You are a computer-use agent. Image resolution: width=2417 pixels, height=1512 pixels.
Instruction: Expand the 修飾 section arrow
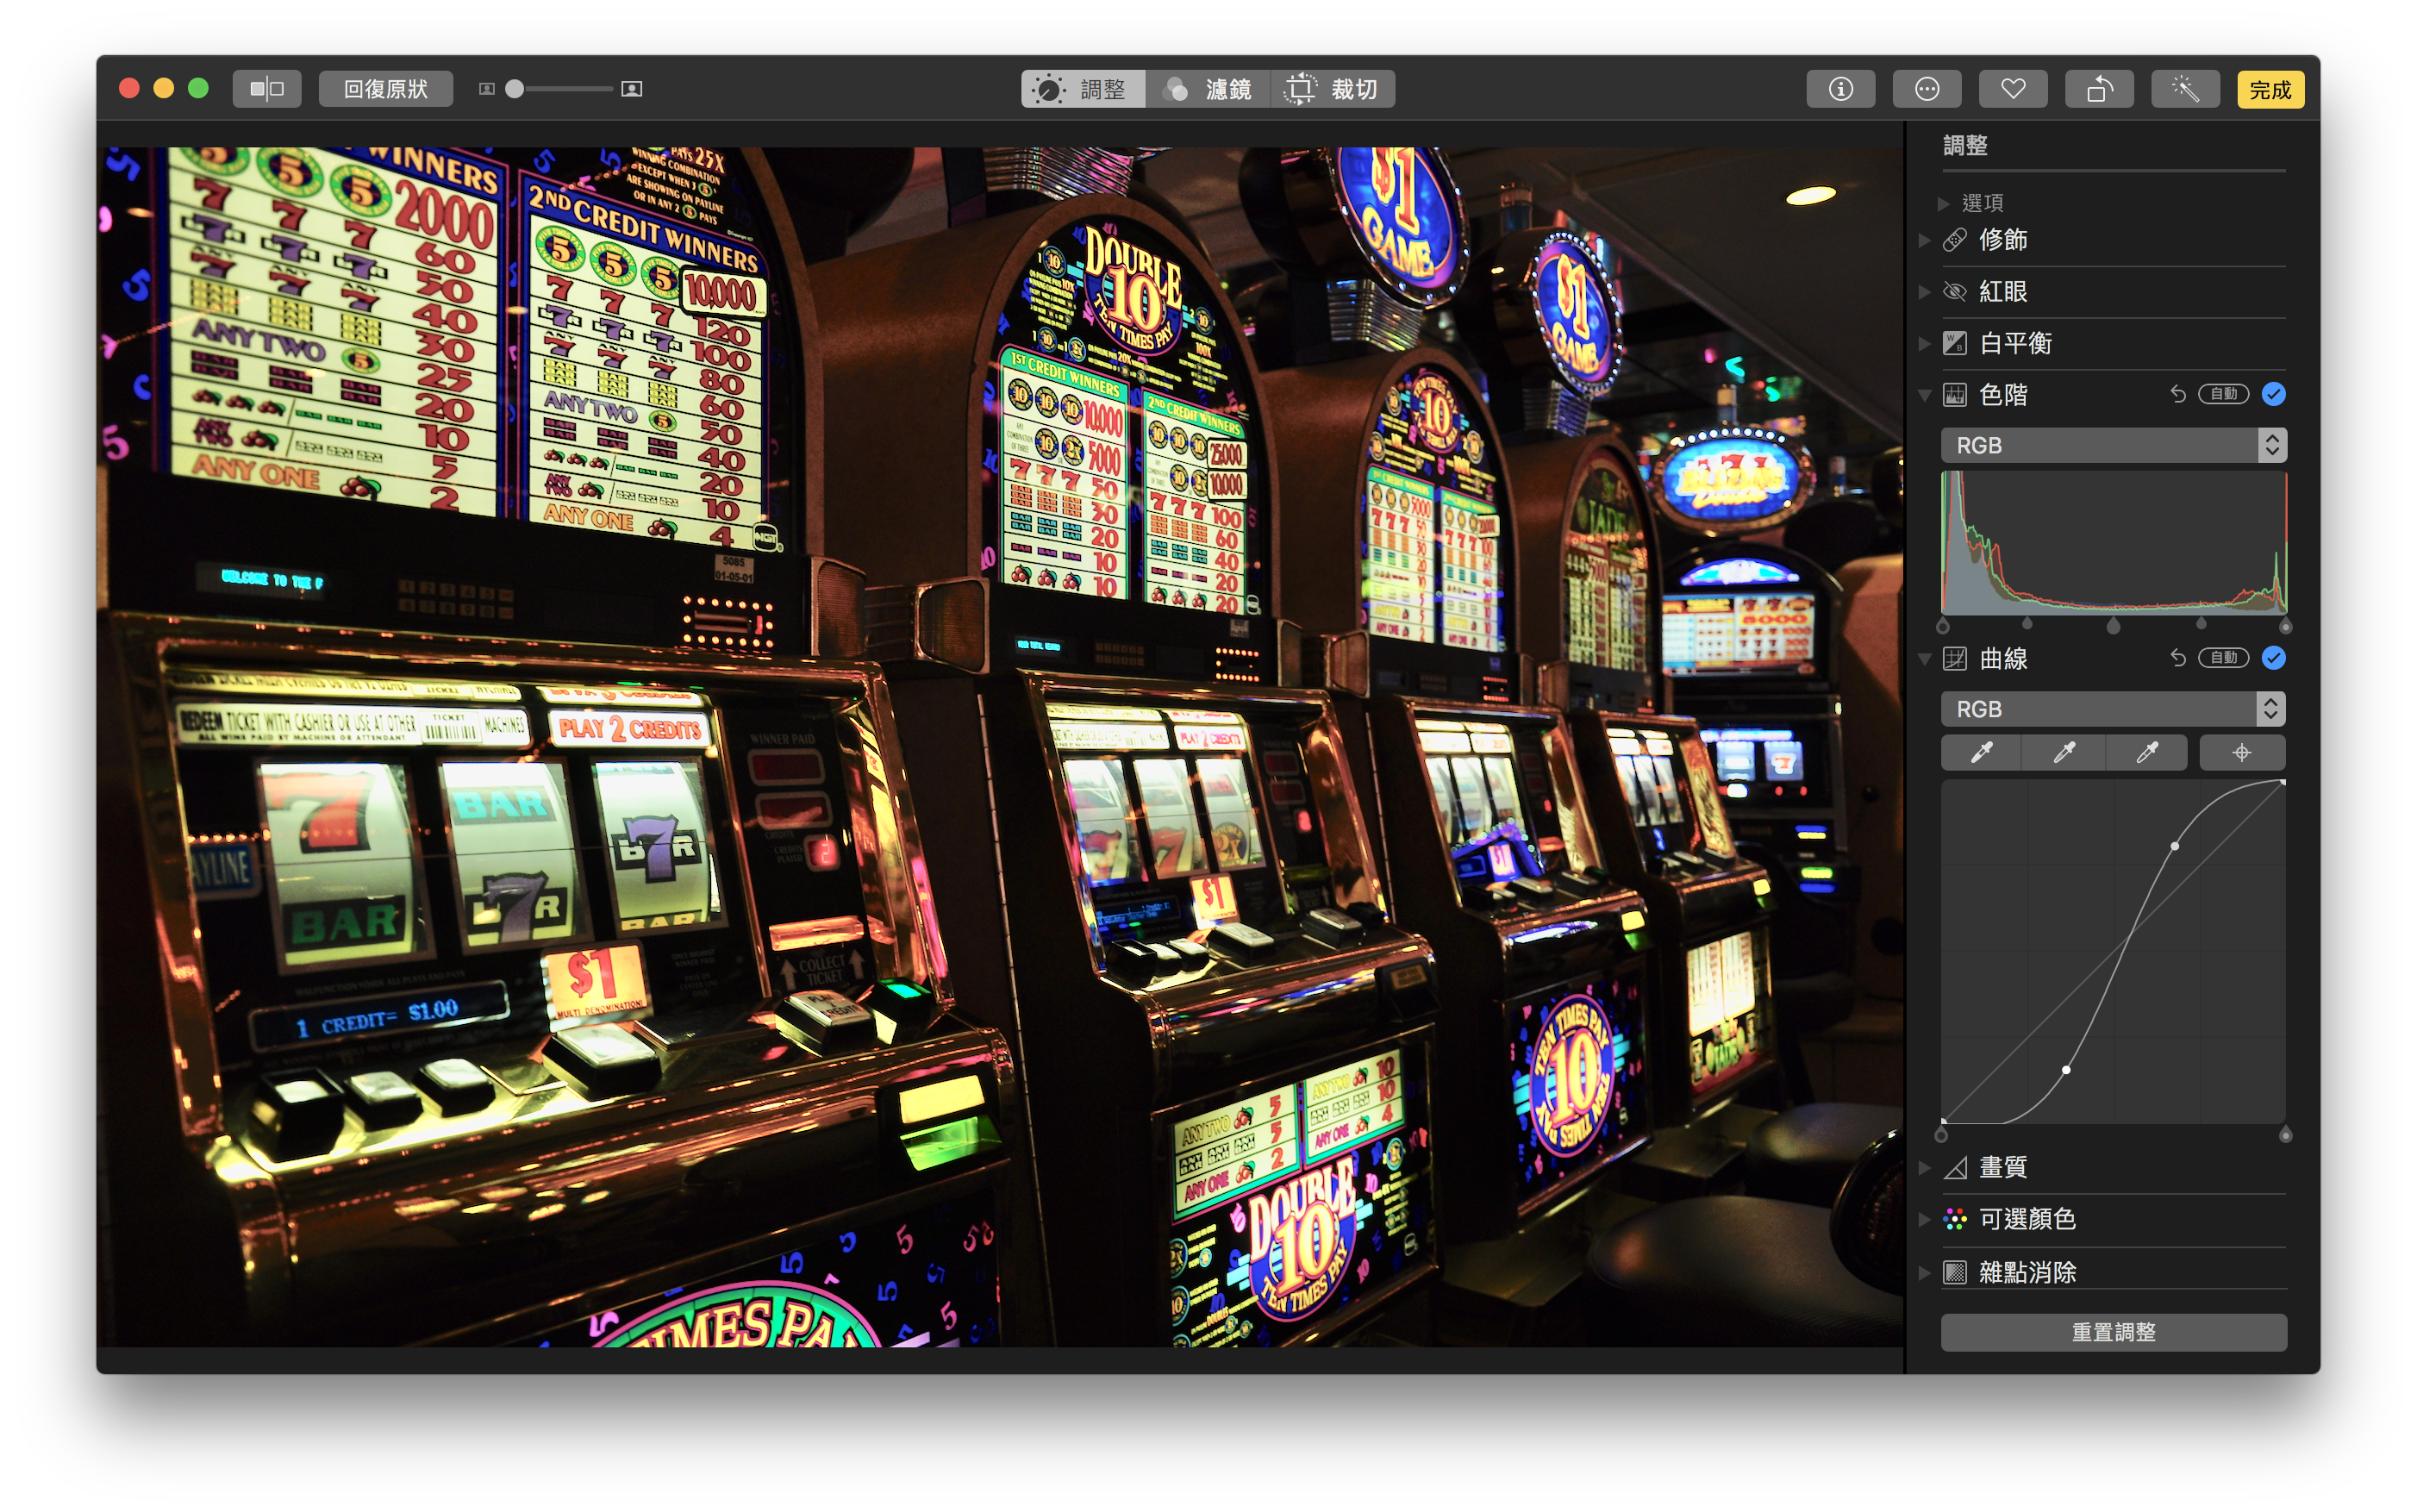coord(1924,240)
